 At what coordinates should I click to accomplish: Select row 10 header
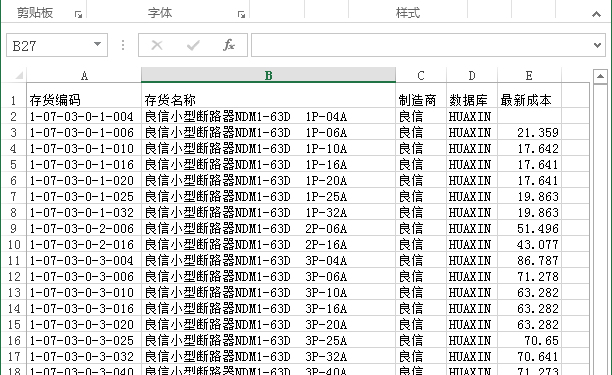tap(14, 244)
